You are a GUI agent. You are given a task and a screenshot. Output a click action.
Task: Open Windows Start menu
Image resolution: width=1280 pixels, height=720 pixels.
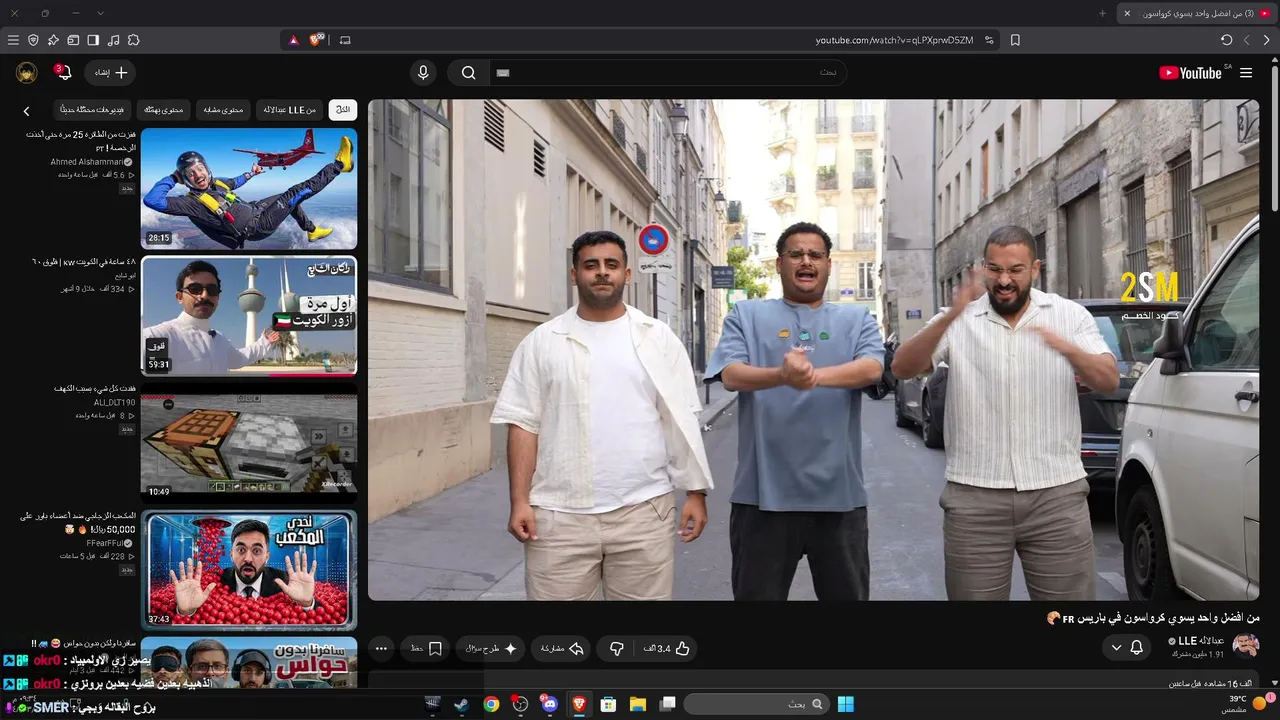tap(846, 704)
